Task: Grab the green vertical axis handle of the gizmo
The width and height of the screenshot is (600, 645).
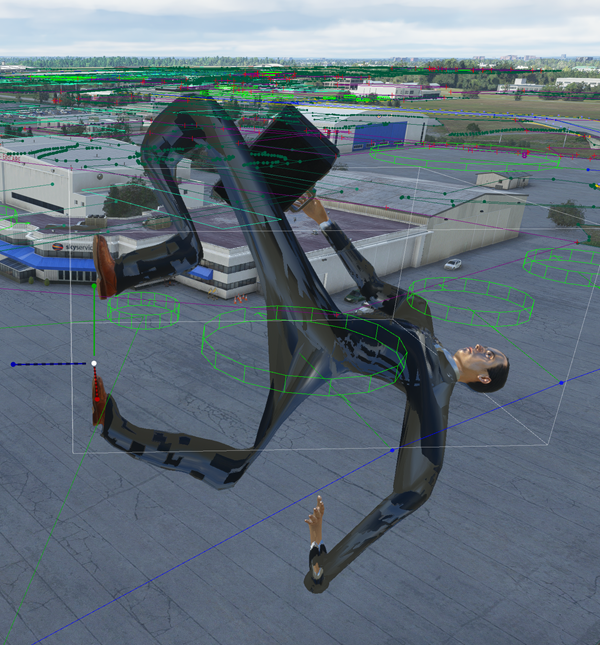Action: tap(94, 328)
